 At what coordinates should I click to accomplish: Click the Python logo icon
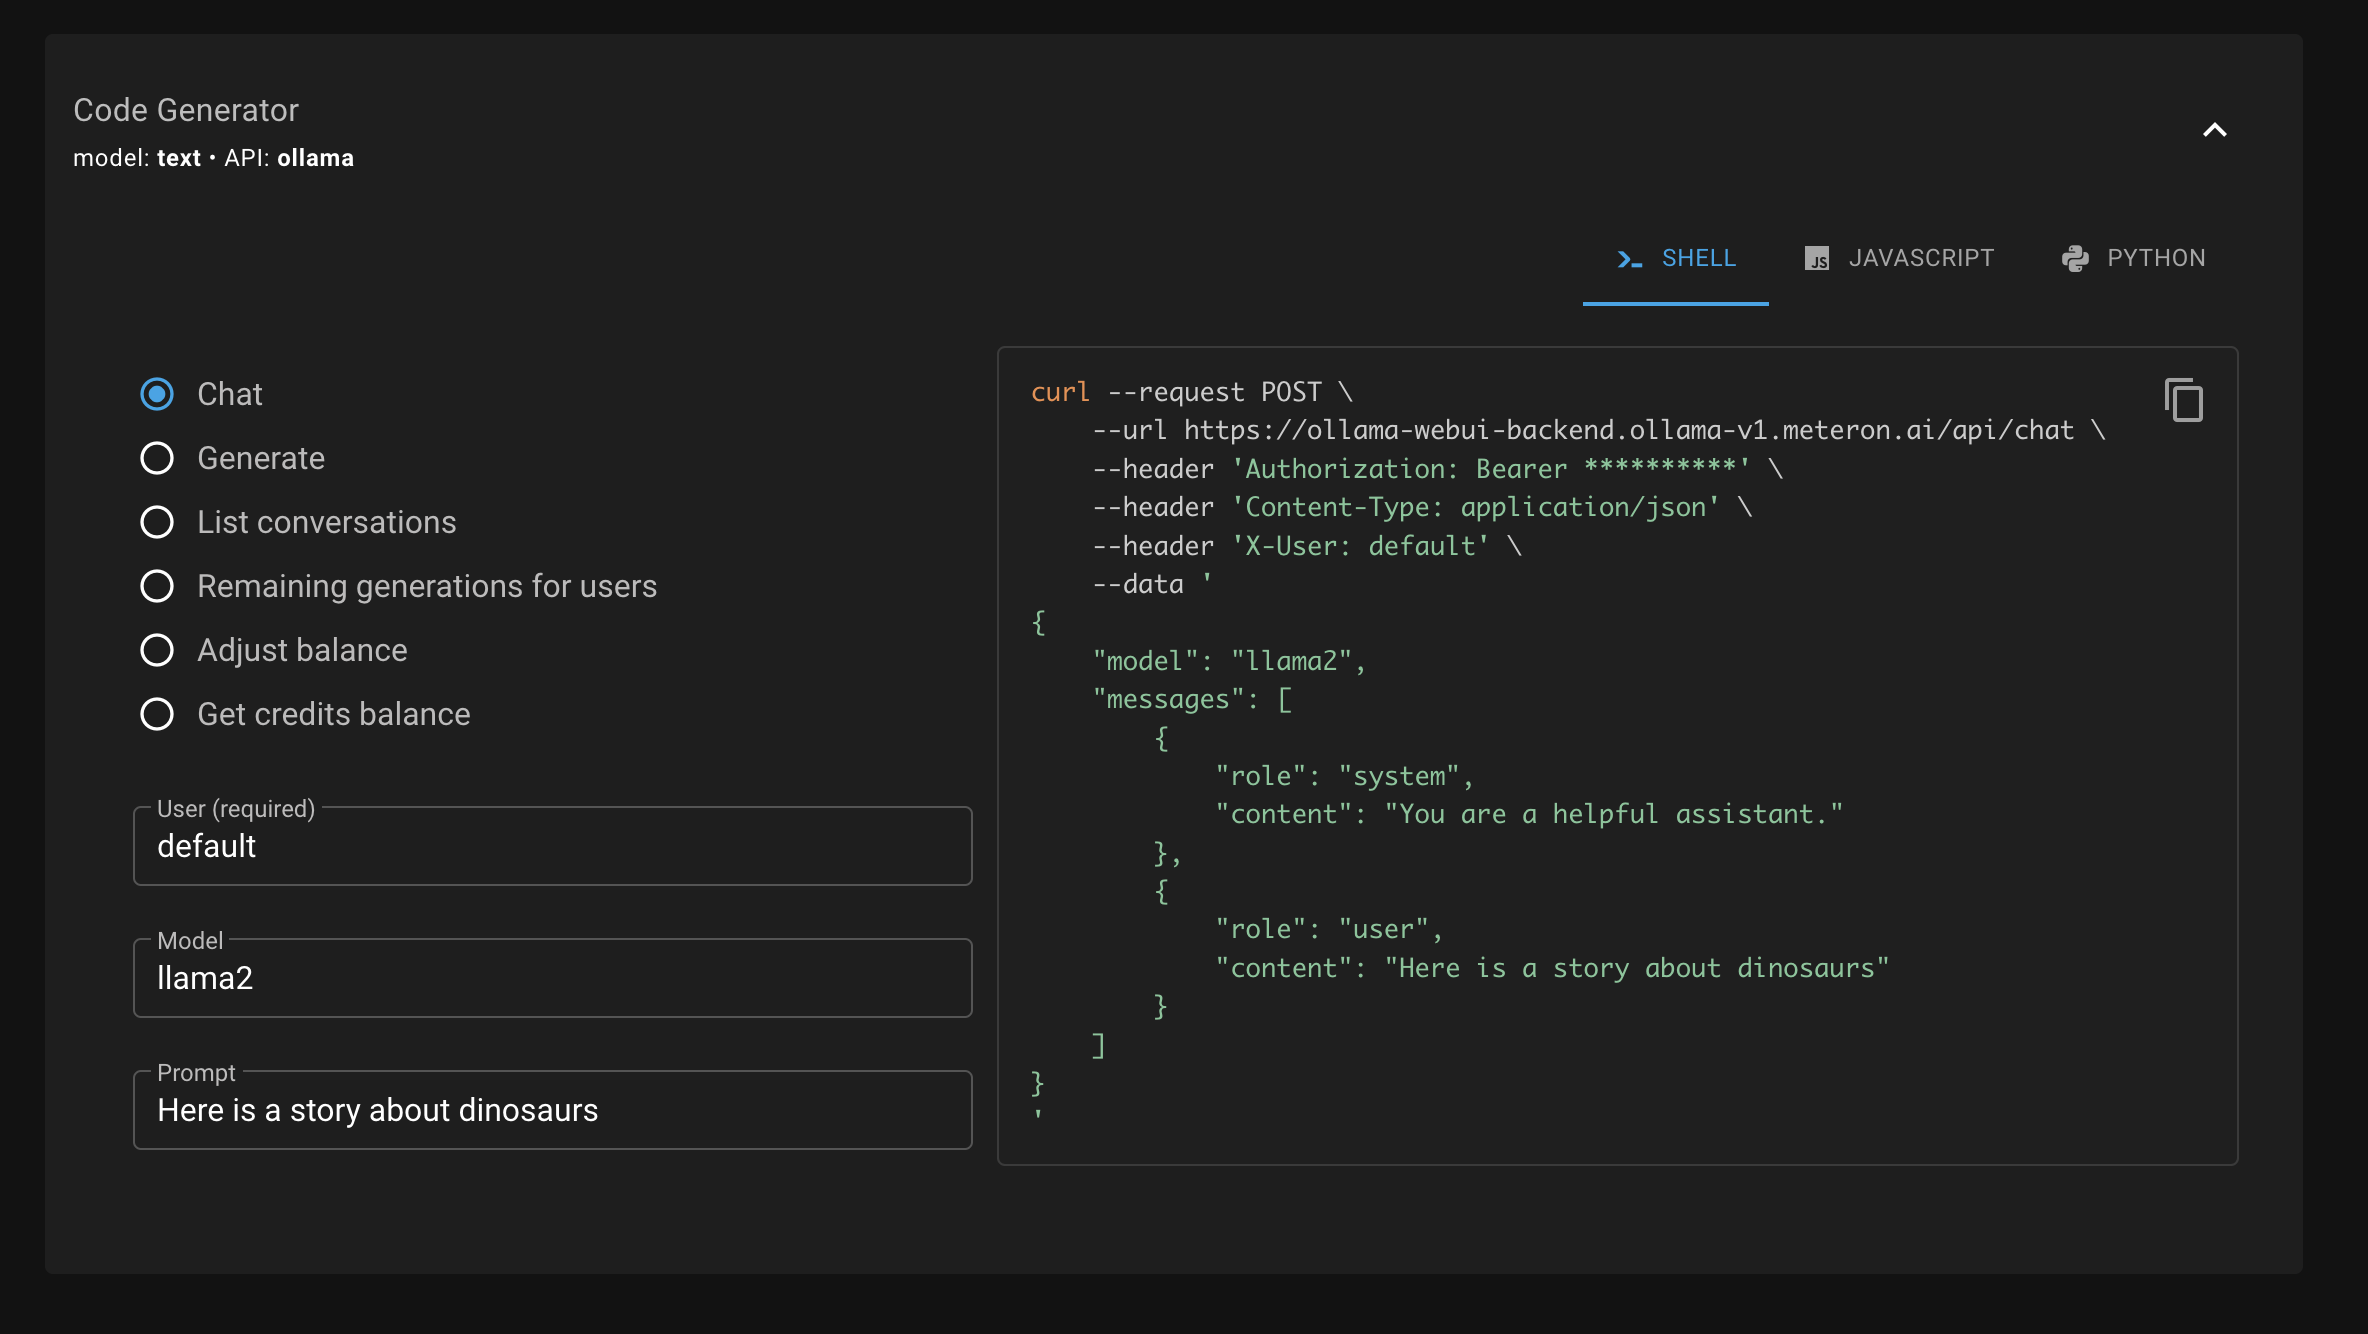[2077, 258]
